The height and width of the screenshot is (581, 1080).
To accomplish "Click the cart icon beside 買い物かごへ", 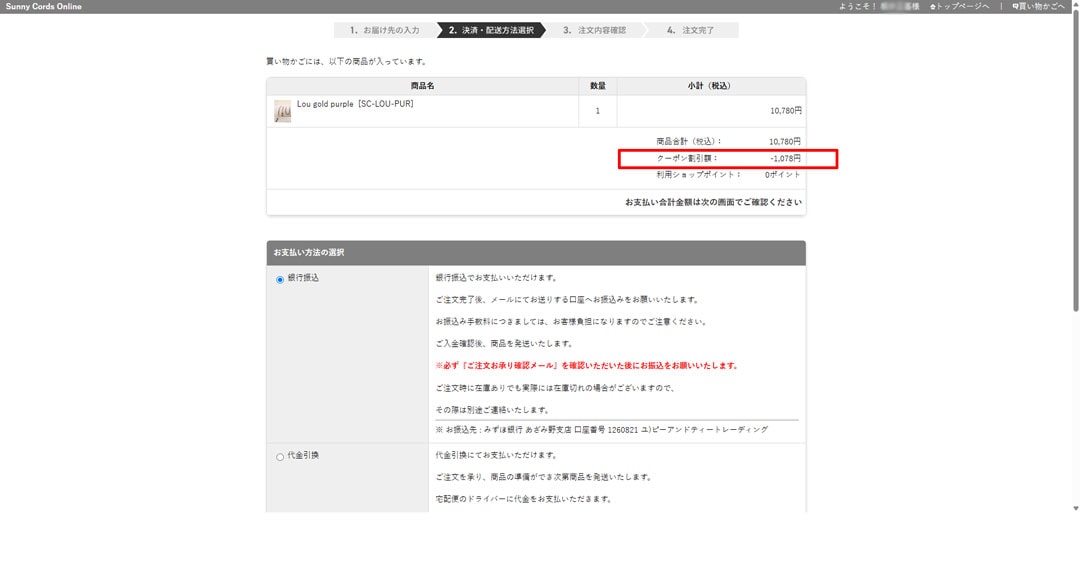I will pyautogui.click(x=1015, y=7).
